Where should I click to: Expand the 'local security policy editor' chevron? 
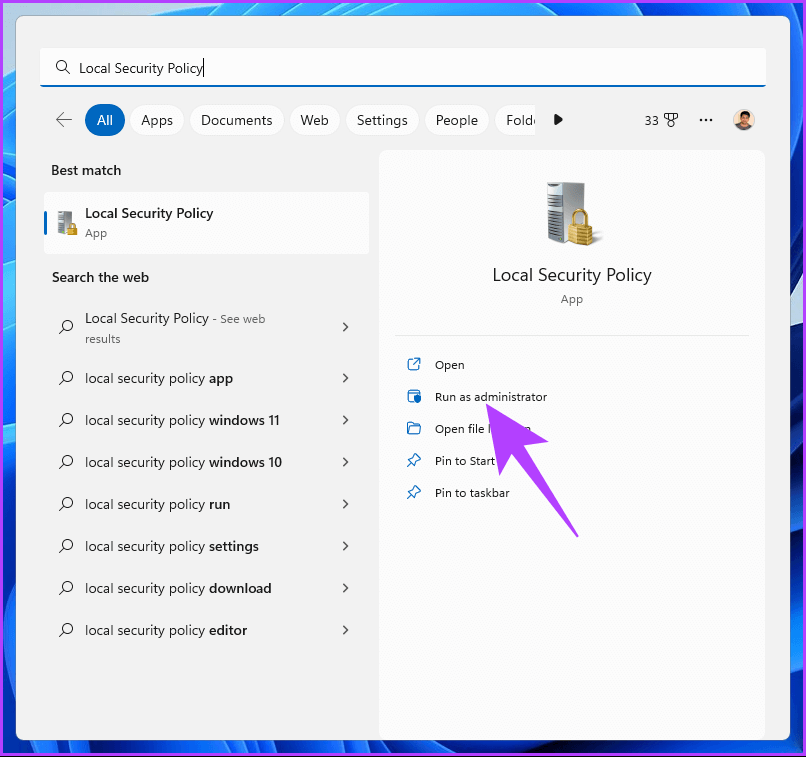[x=345, y=630]
